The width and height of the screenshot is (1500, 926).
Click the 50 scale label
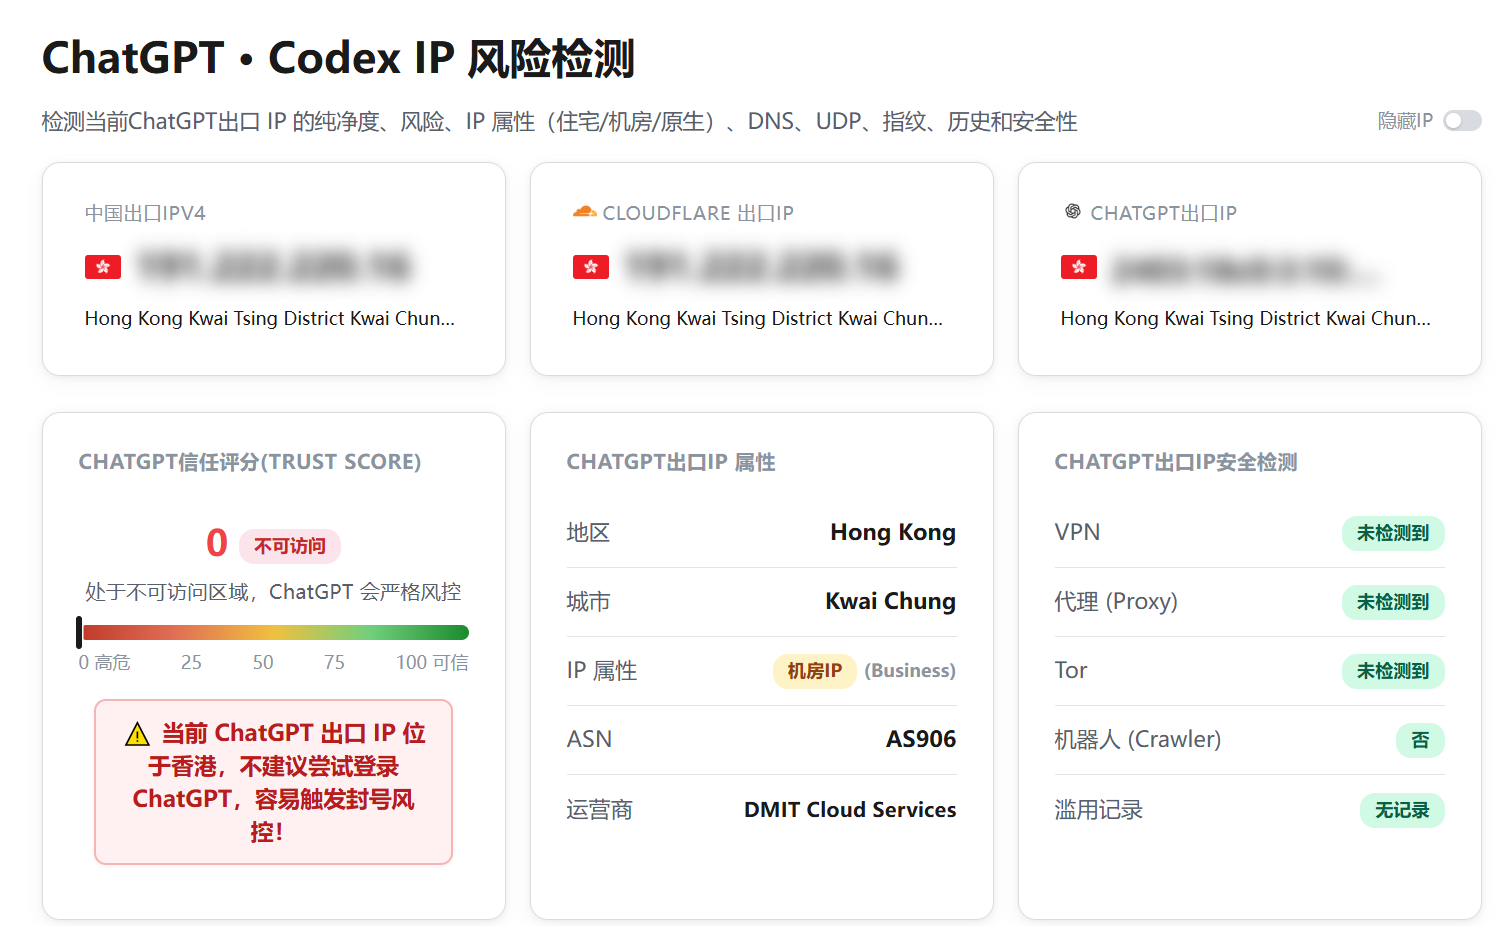point(263,662)
